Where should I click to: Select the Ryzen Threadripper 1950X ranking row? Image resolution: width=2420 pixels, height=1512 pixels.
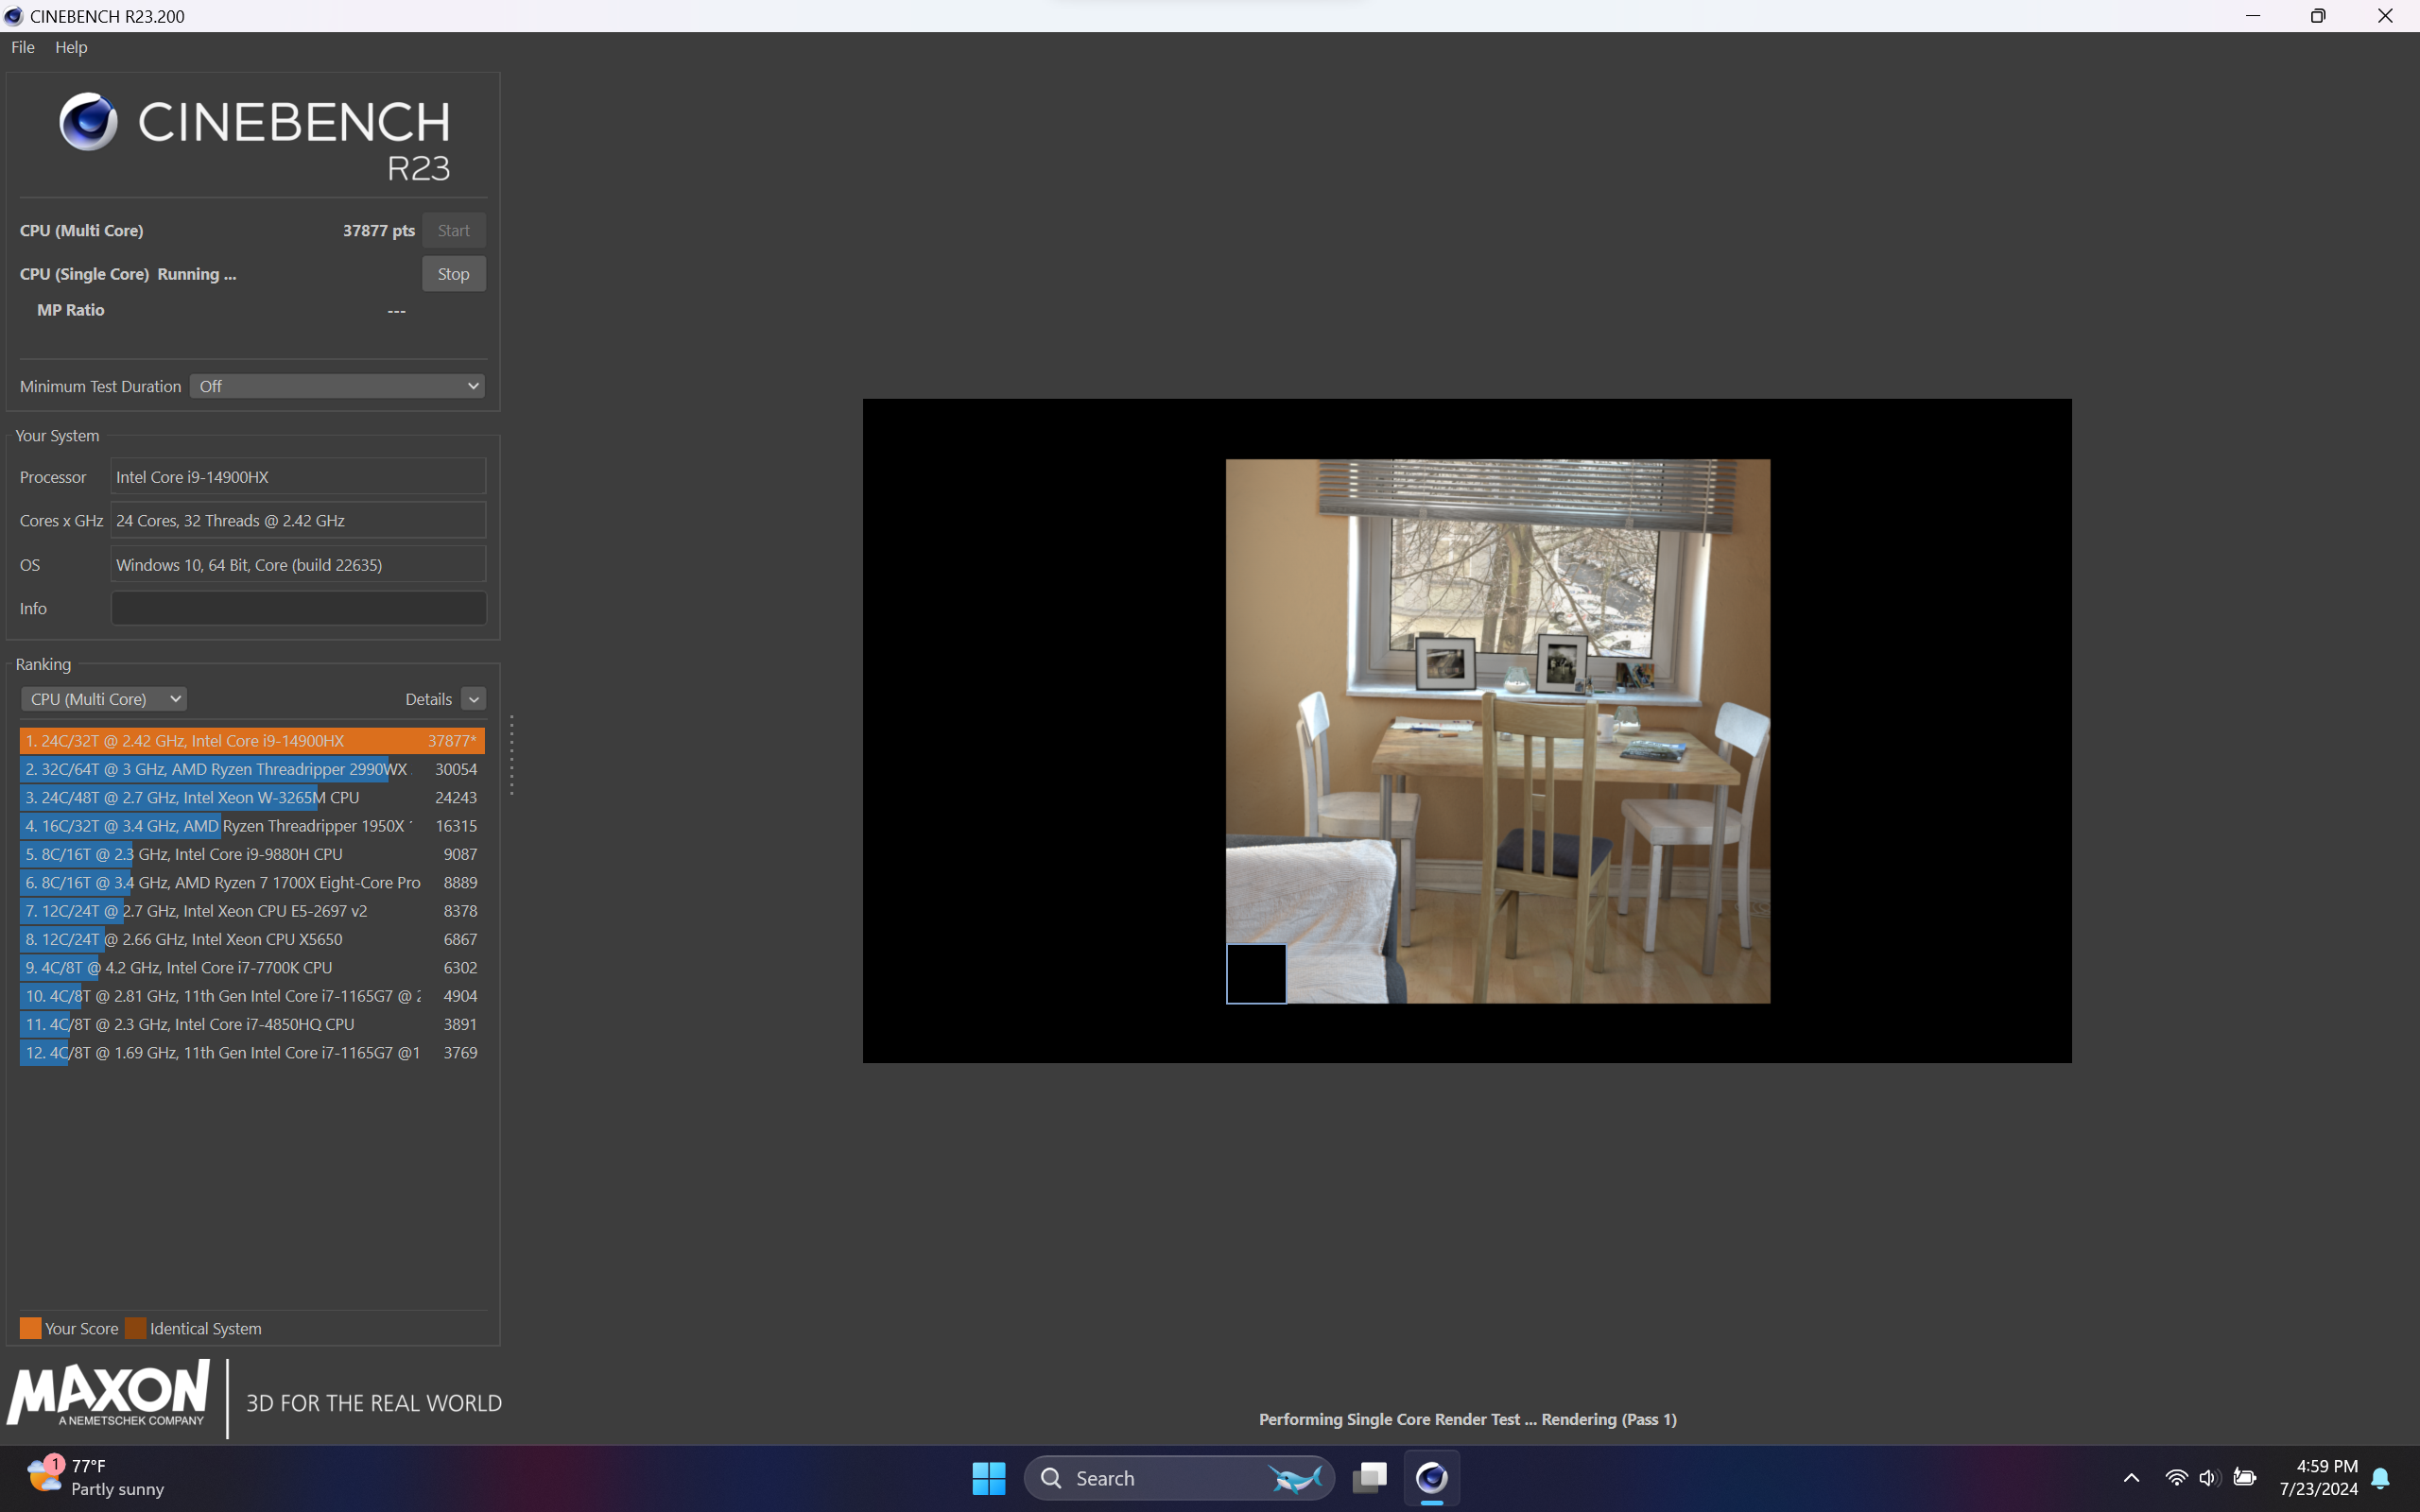click(252, 826)
